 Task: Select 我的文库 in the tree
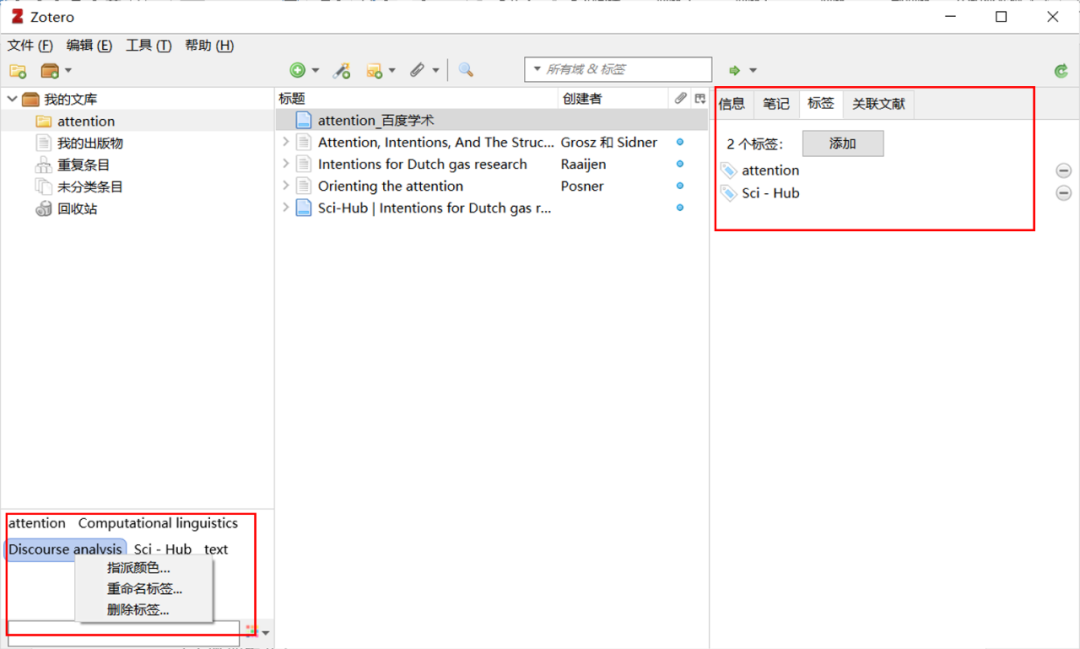[70, 99]
